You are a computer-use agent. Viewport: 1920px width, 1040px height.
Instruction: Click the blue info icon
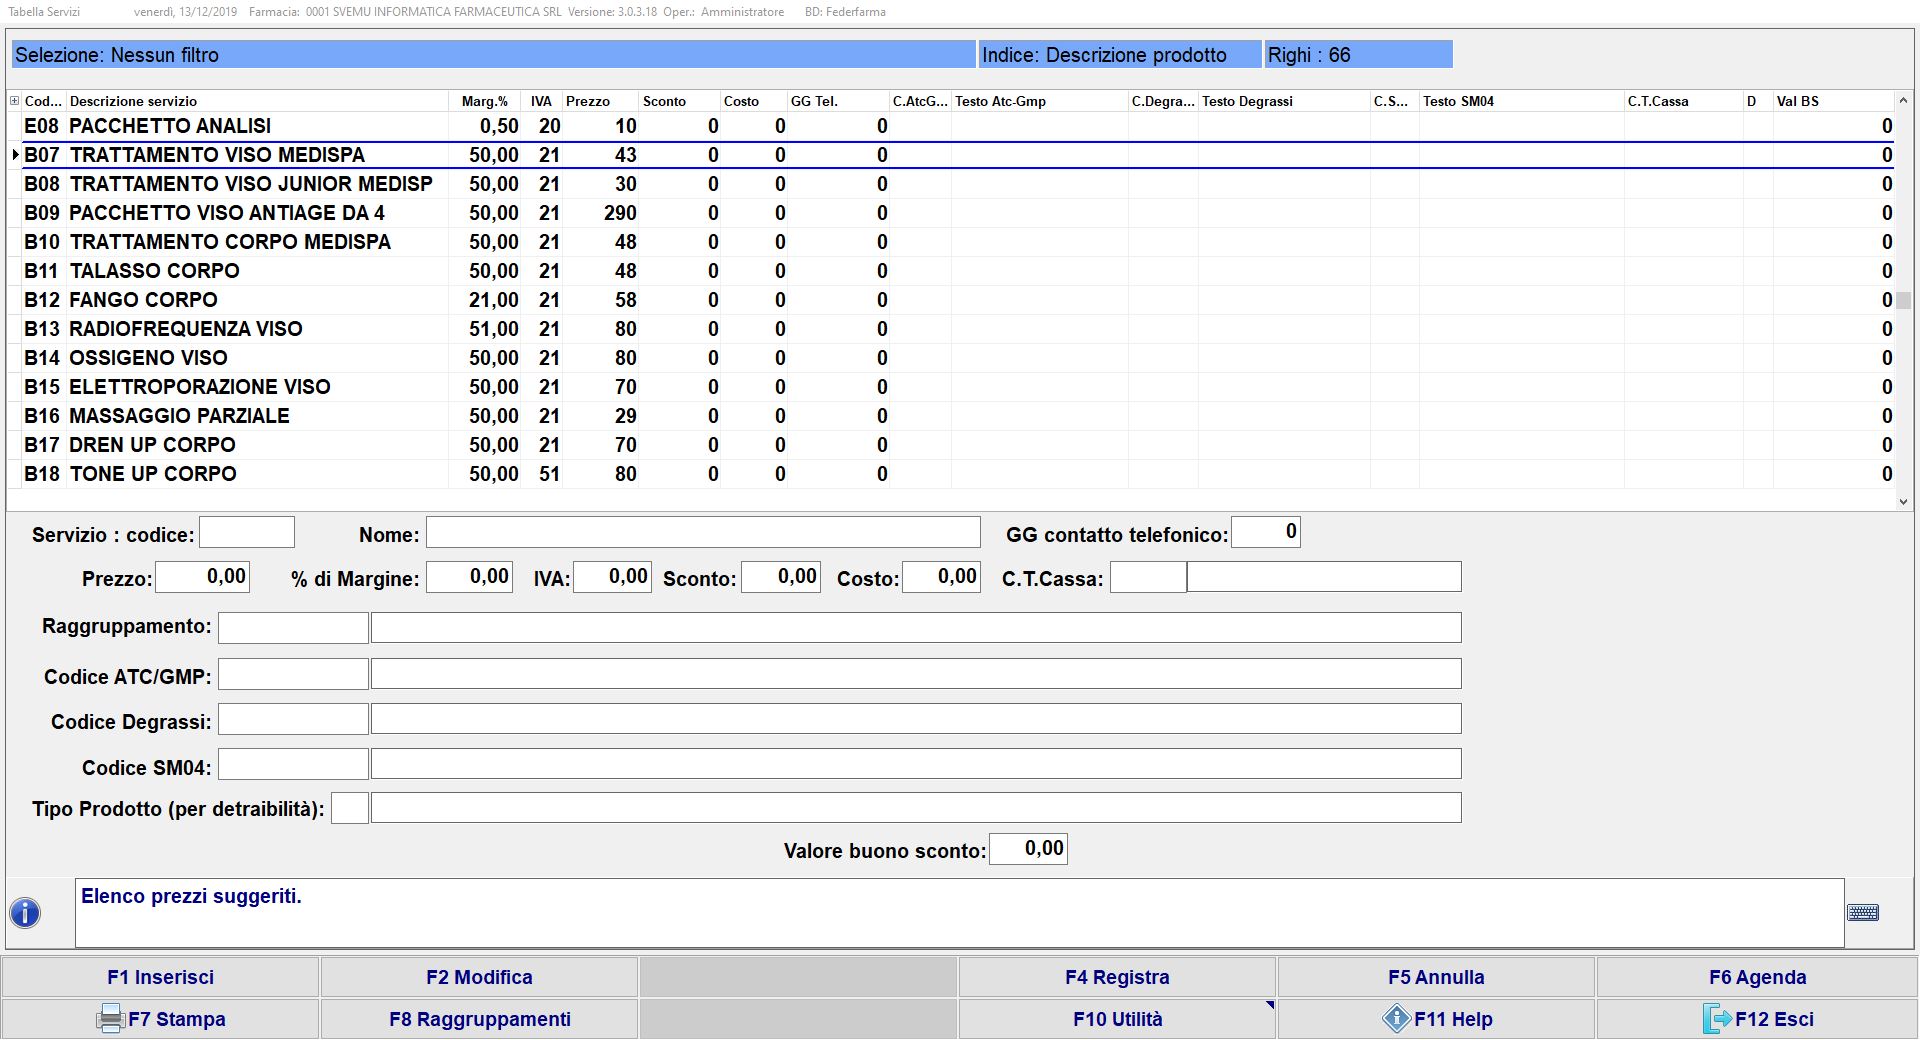(25, 912)
